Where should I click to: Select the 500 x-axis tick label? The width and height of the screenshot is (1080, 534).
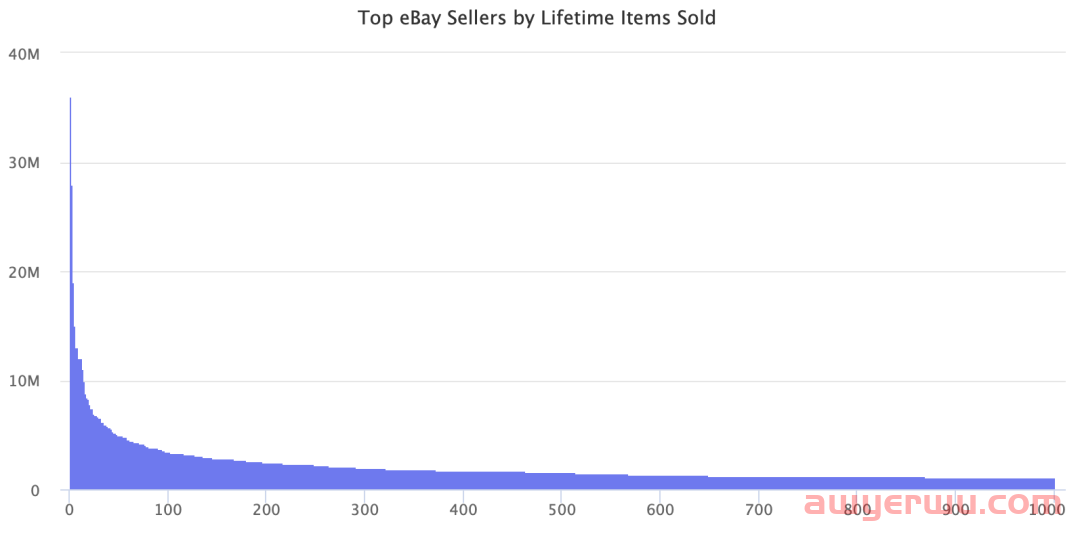click(562, 510)
